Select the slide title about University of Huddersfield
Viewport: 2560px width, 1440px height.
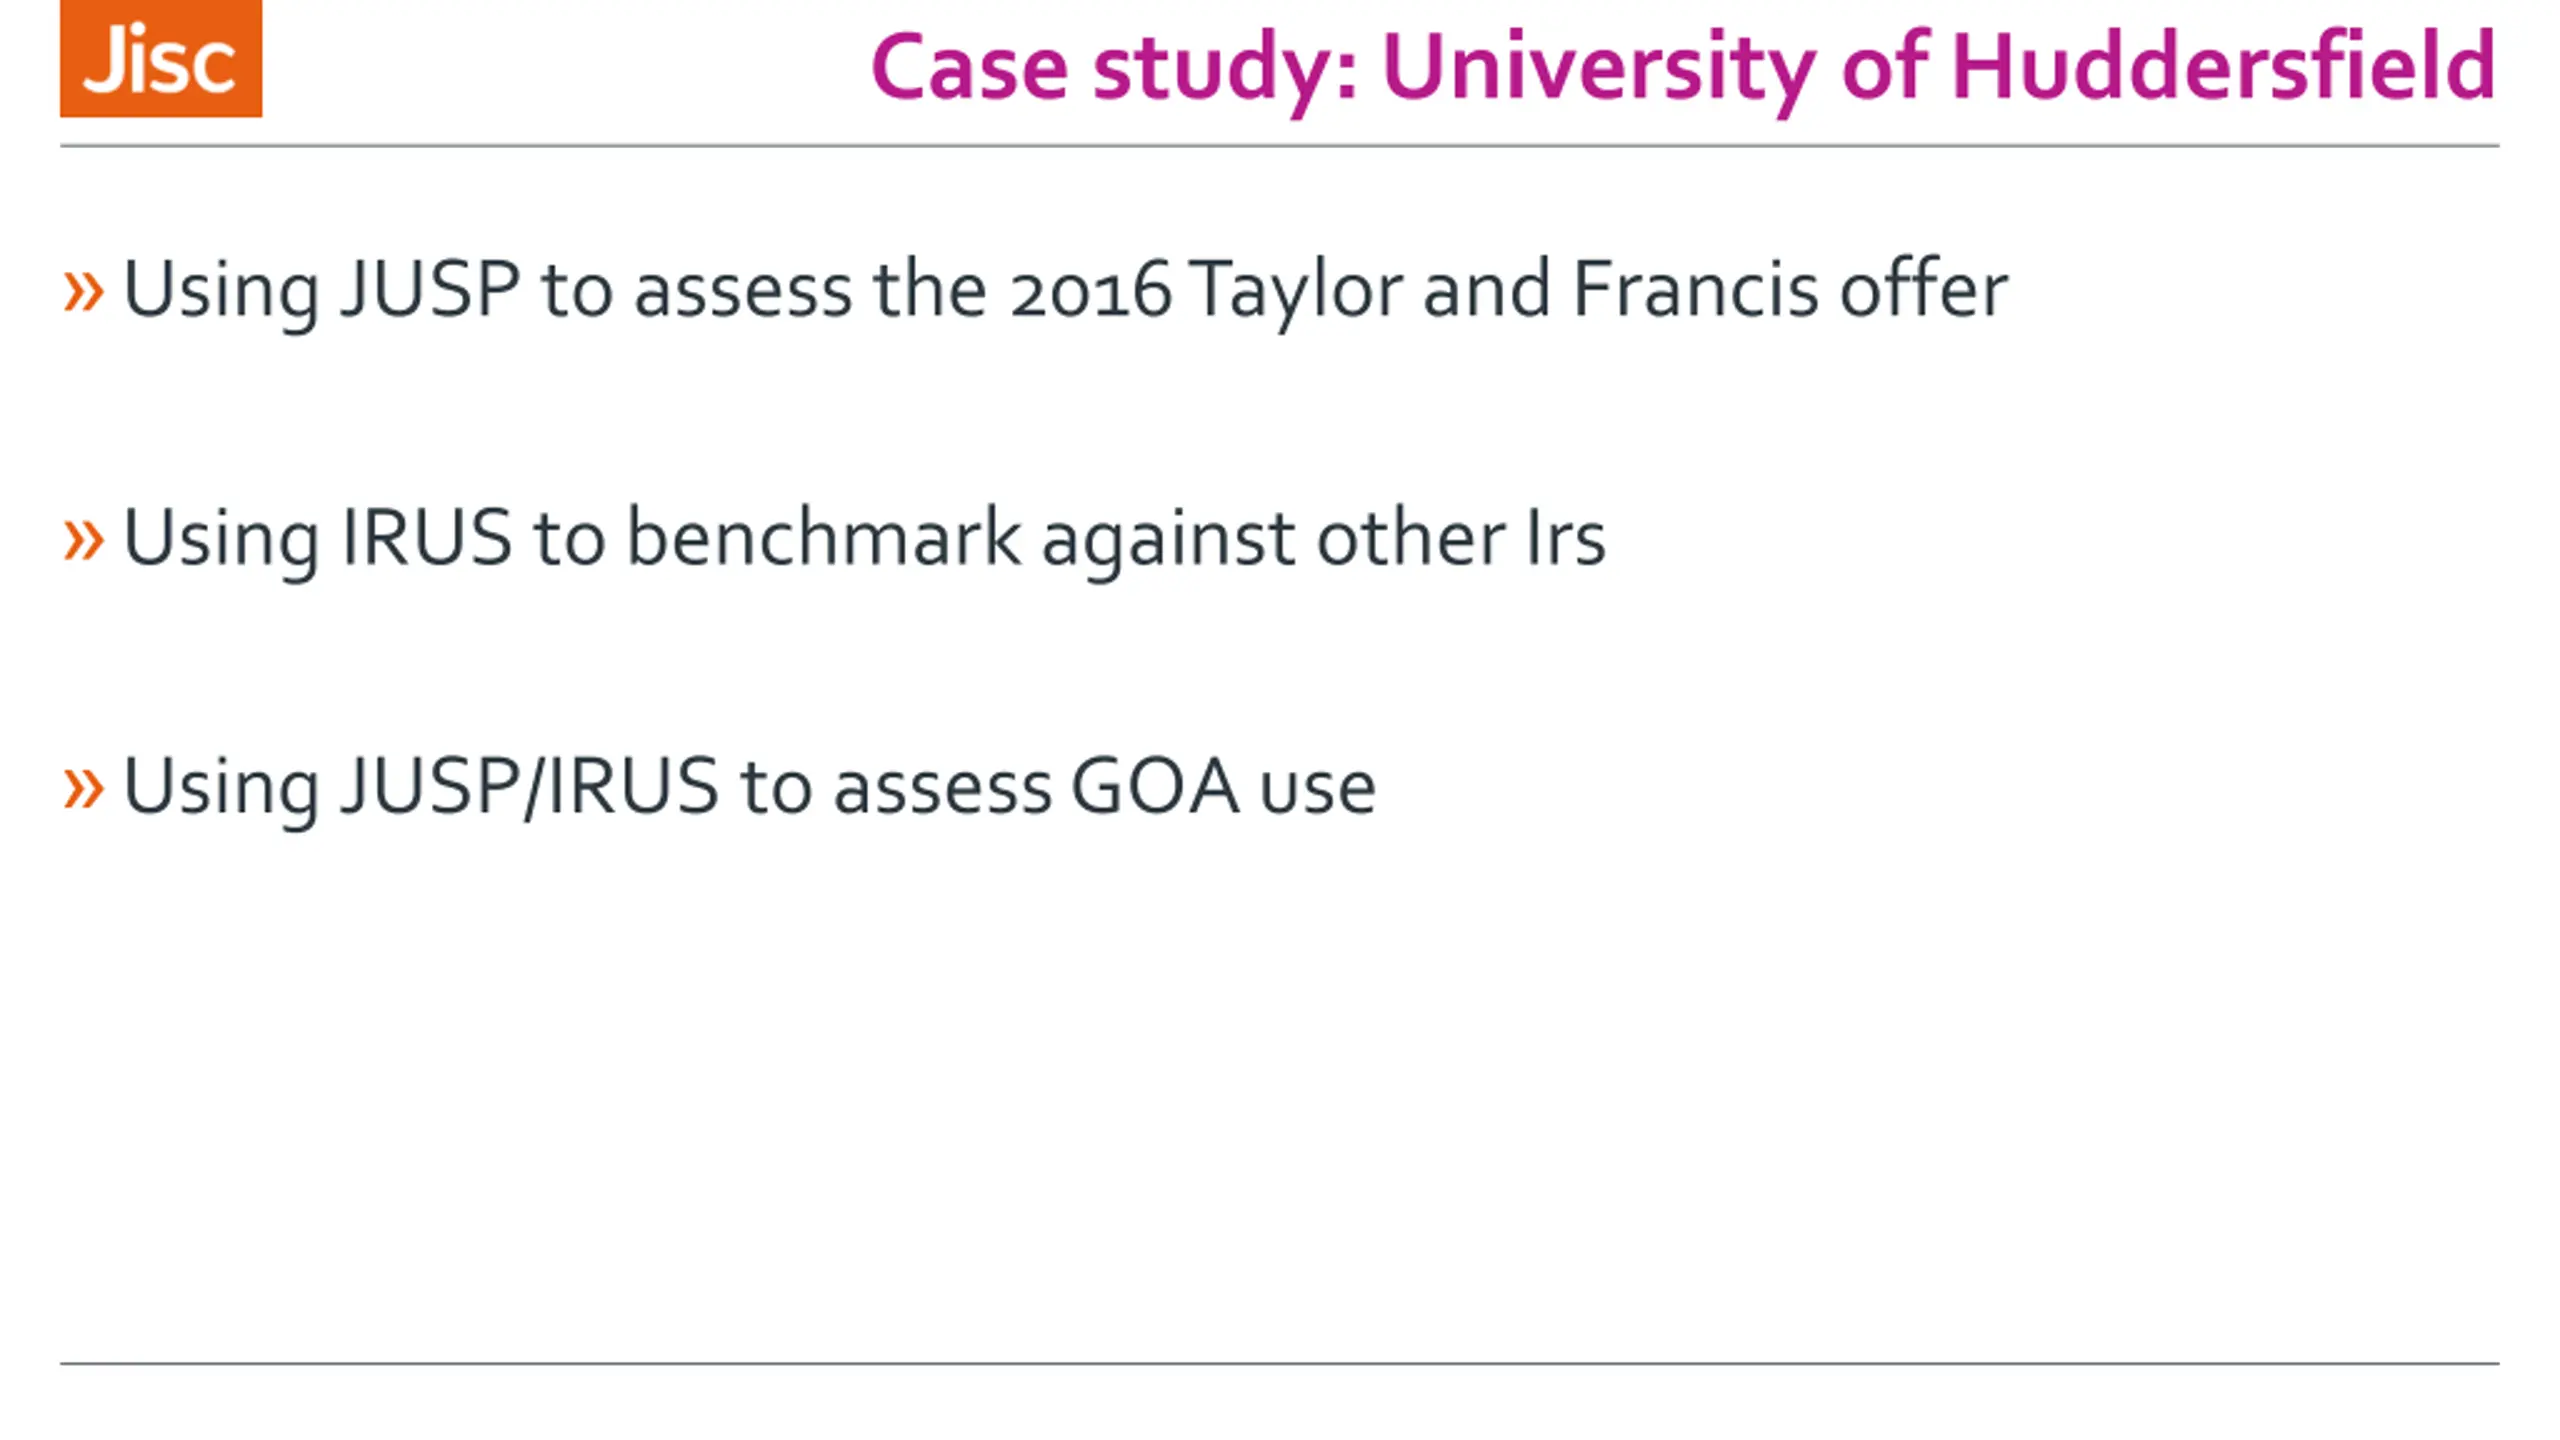1684,68
